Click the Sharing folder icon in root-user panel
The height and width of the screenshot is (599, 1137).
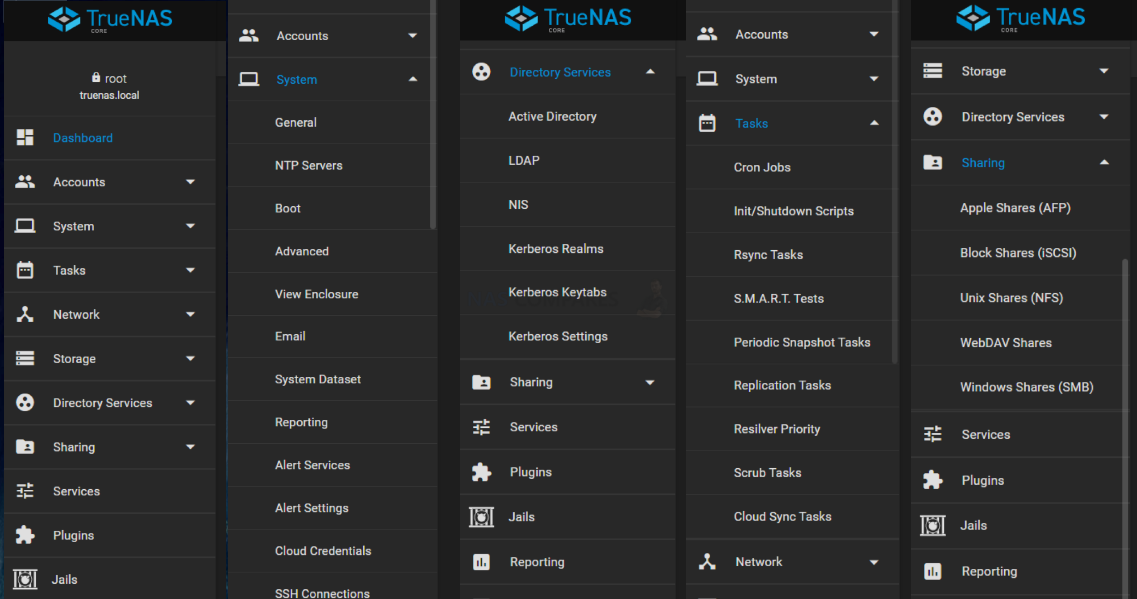point(25,447)
